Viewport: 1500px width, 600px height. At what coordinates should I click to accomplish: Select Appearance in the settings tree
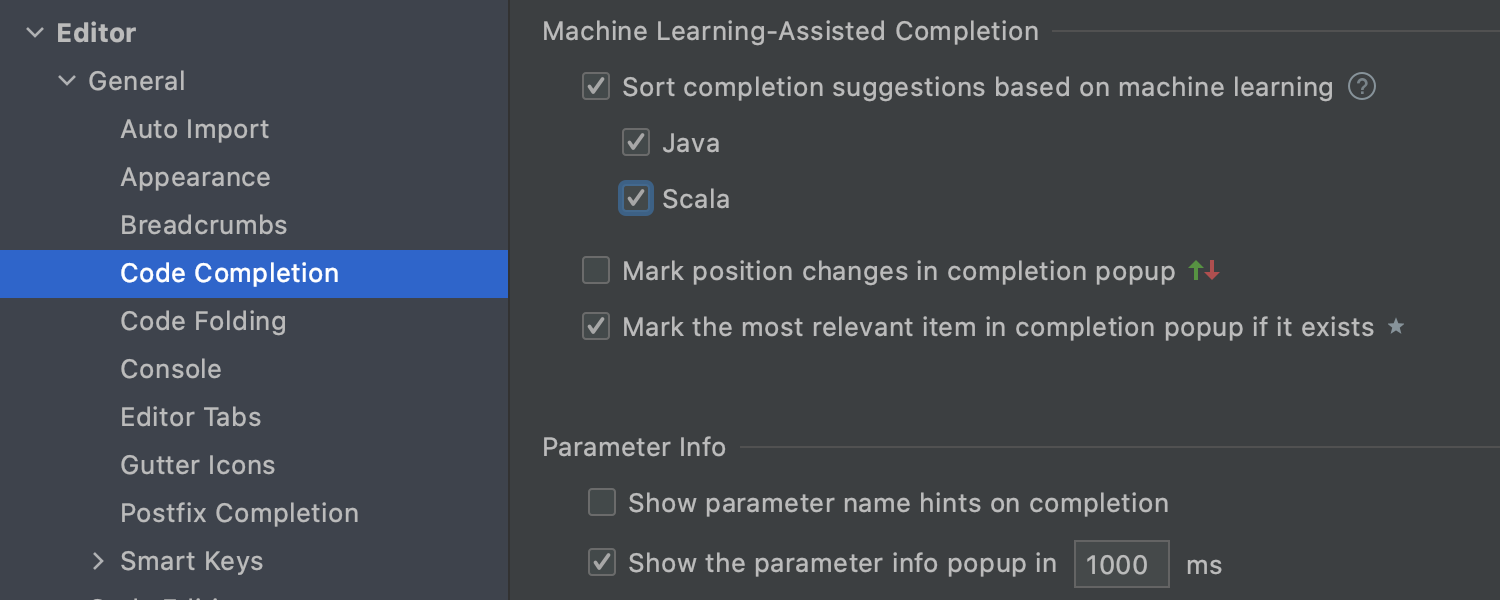tap(196, 177)
